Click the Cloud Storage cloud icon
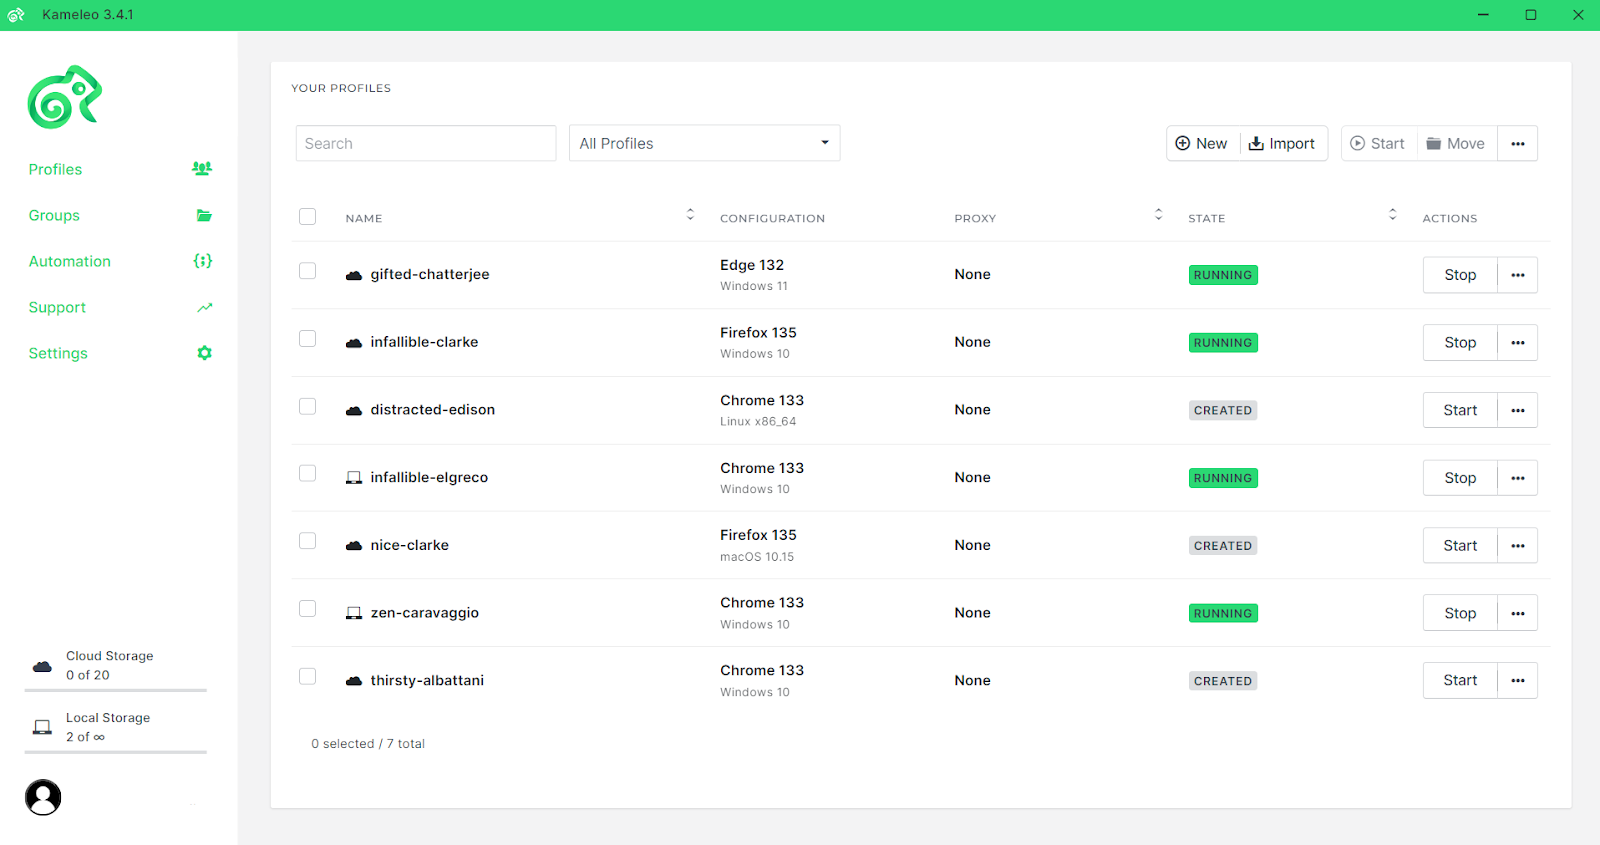The width and height of the screenshot is (1600, 845). click(42, 666)
